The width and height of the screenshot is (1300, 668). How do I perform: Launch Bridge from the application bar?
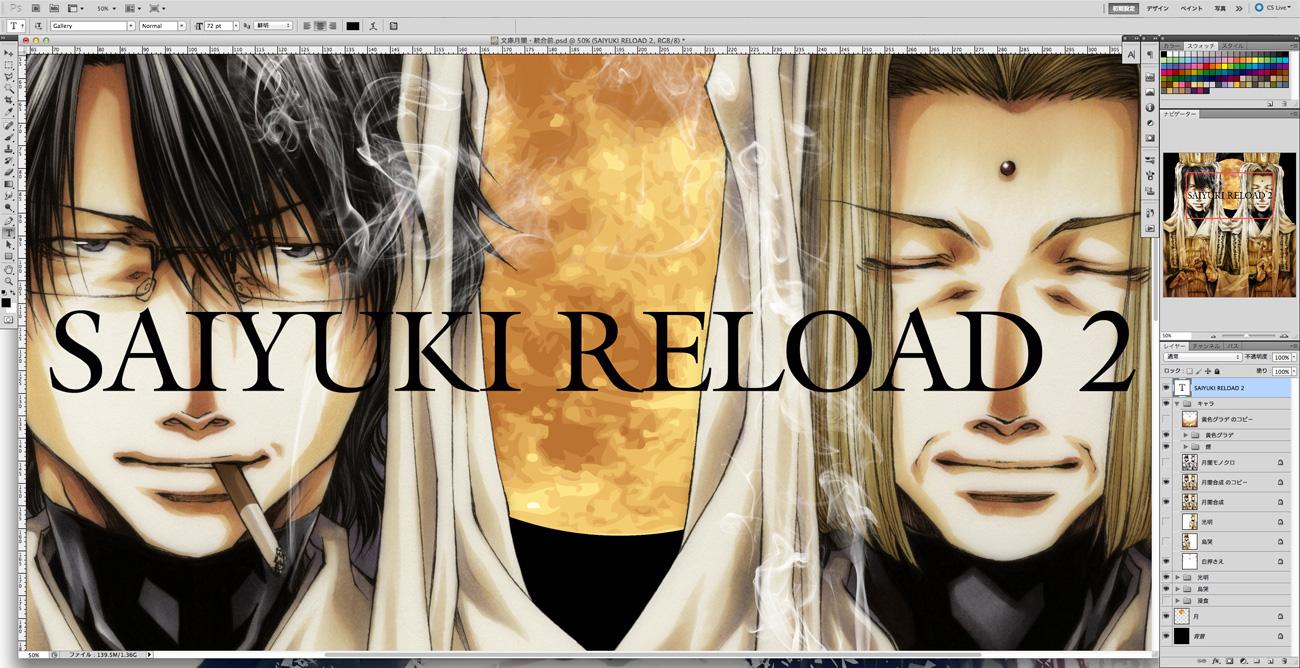tap(36, 7)
